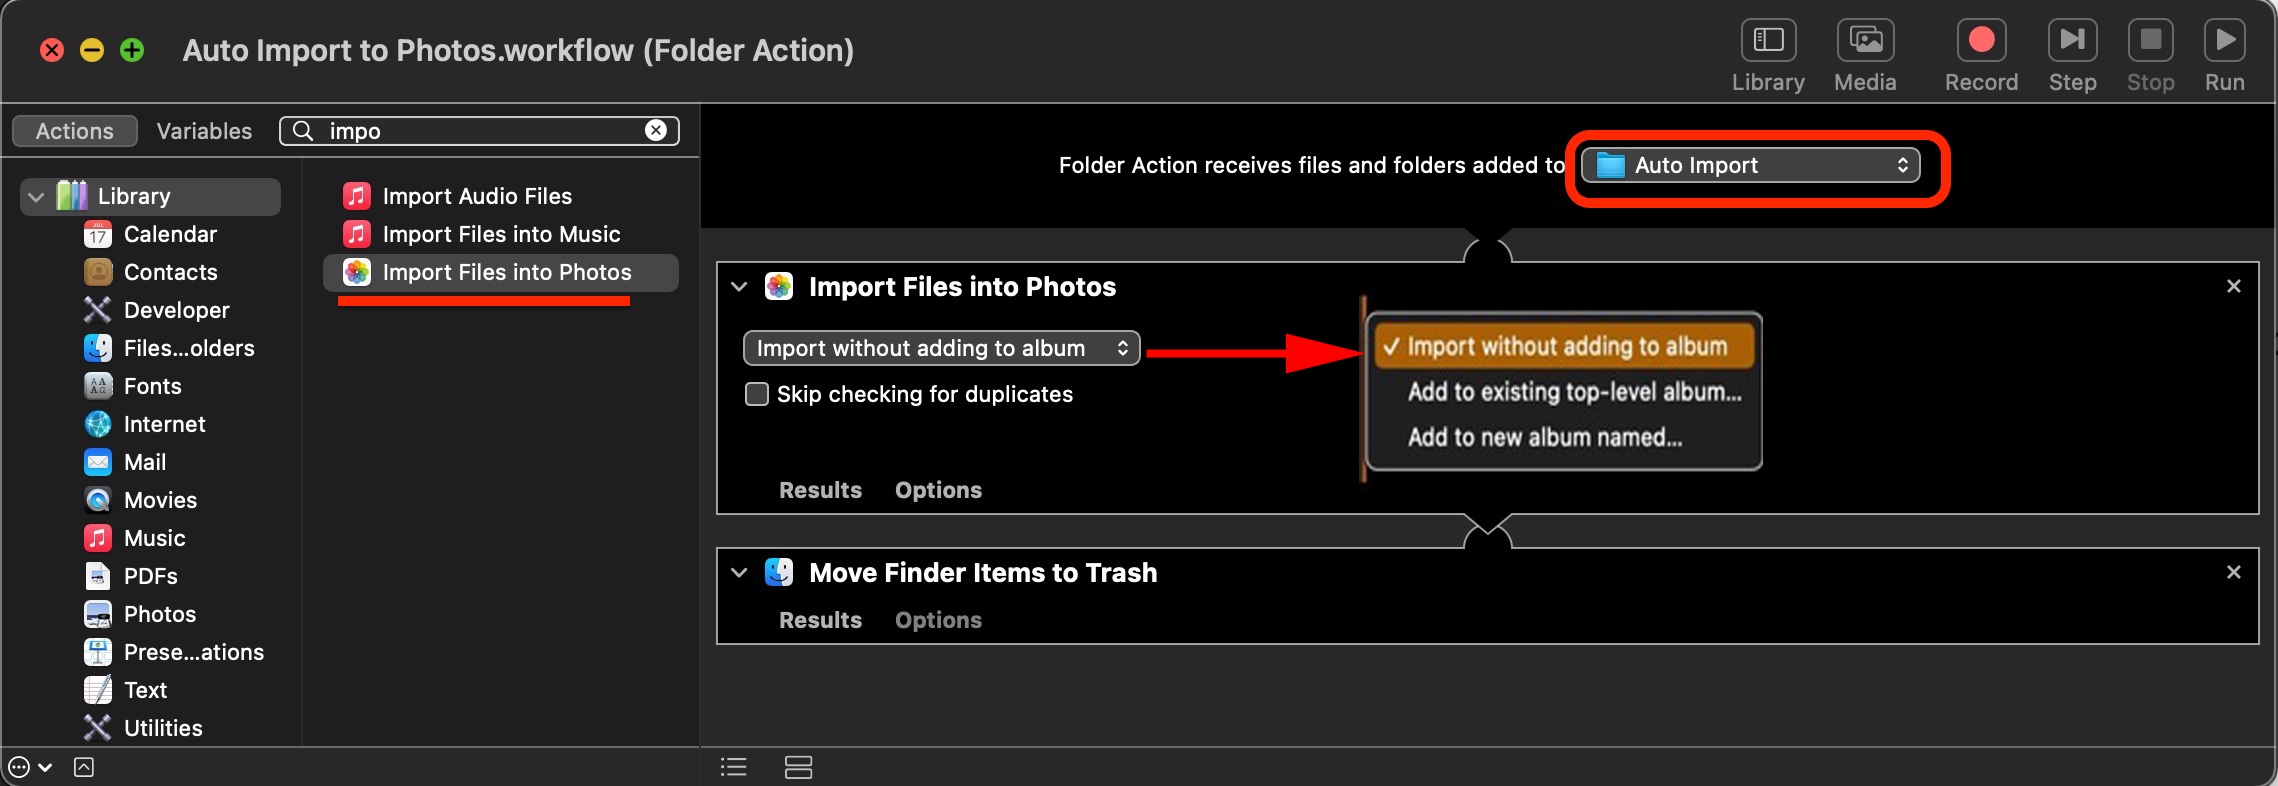2278x786 pixels.
Task: Open the Media browser
Action: 1864,42
